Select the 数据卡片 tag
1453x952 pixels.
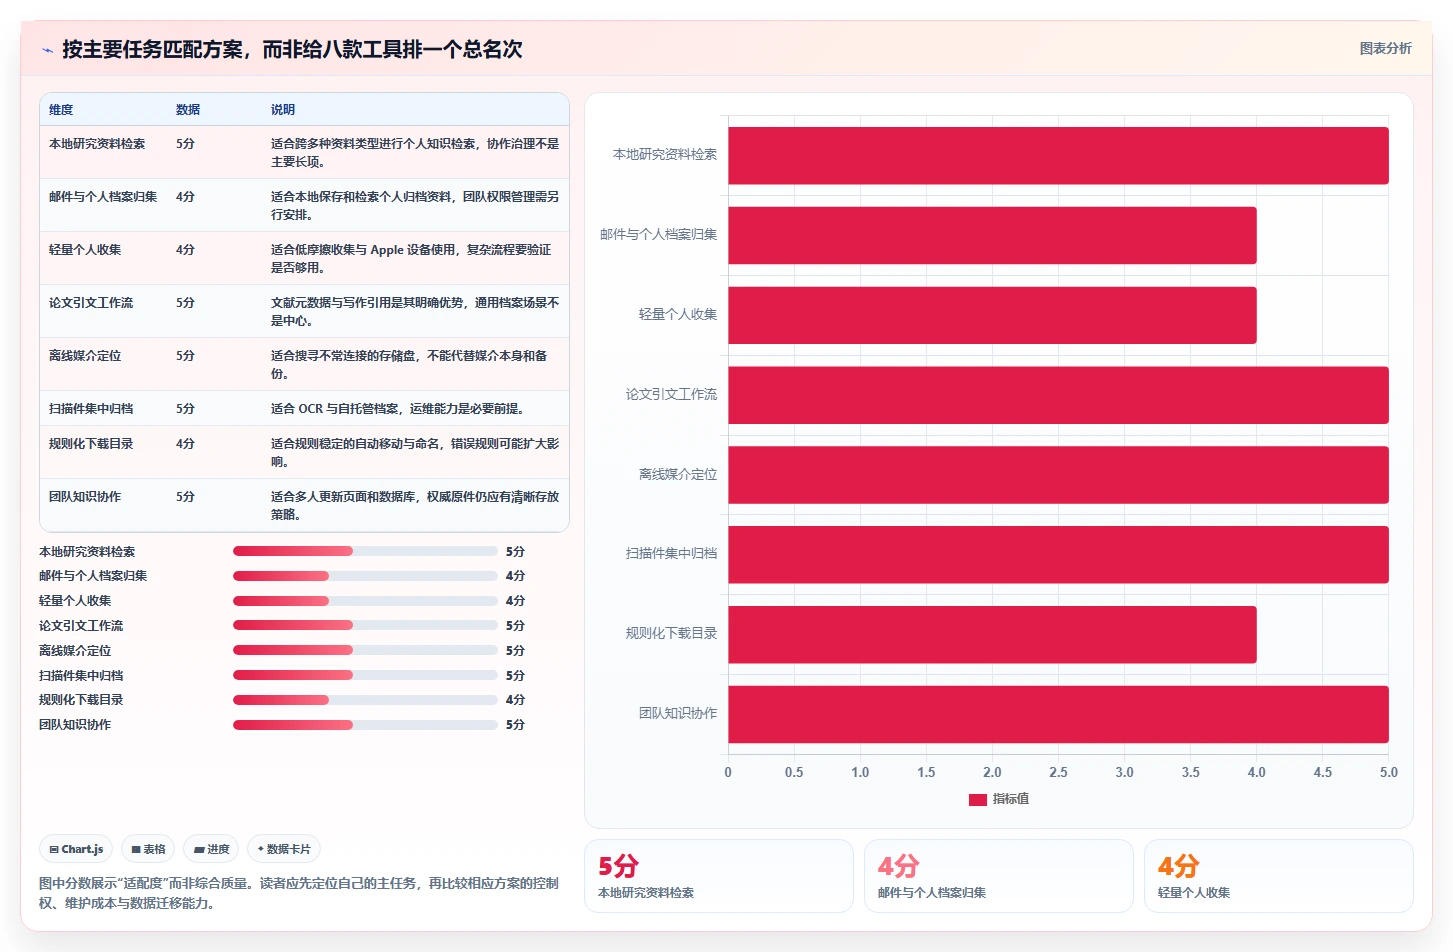tap(284, 849)
